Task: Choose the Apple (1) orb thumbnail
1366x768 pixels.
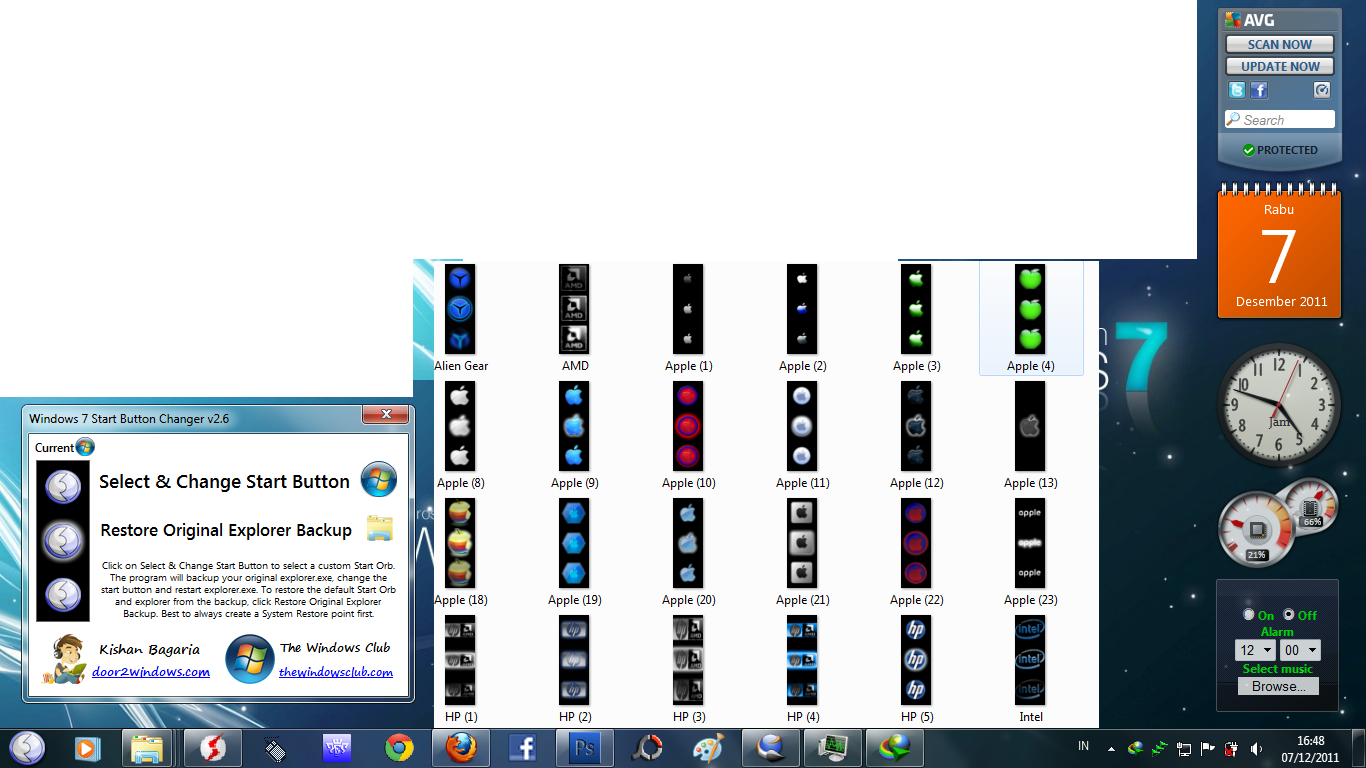Action: coord(688,309)
